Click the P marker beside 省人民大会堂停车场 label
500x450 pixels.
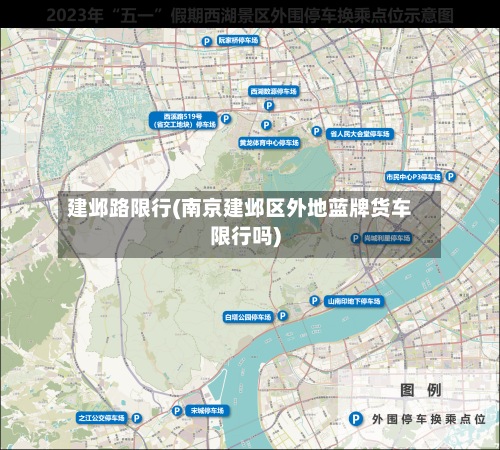tap(316, 131)
